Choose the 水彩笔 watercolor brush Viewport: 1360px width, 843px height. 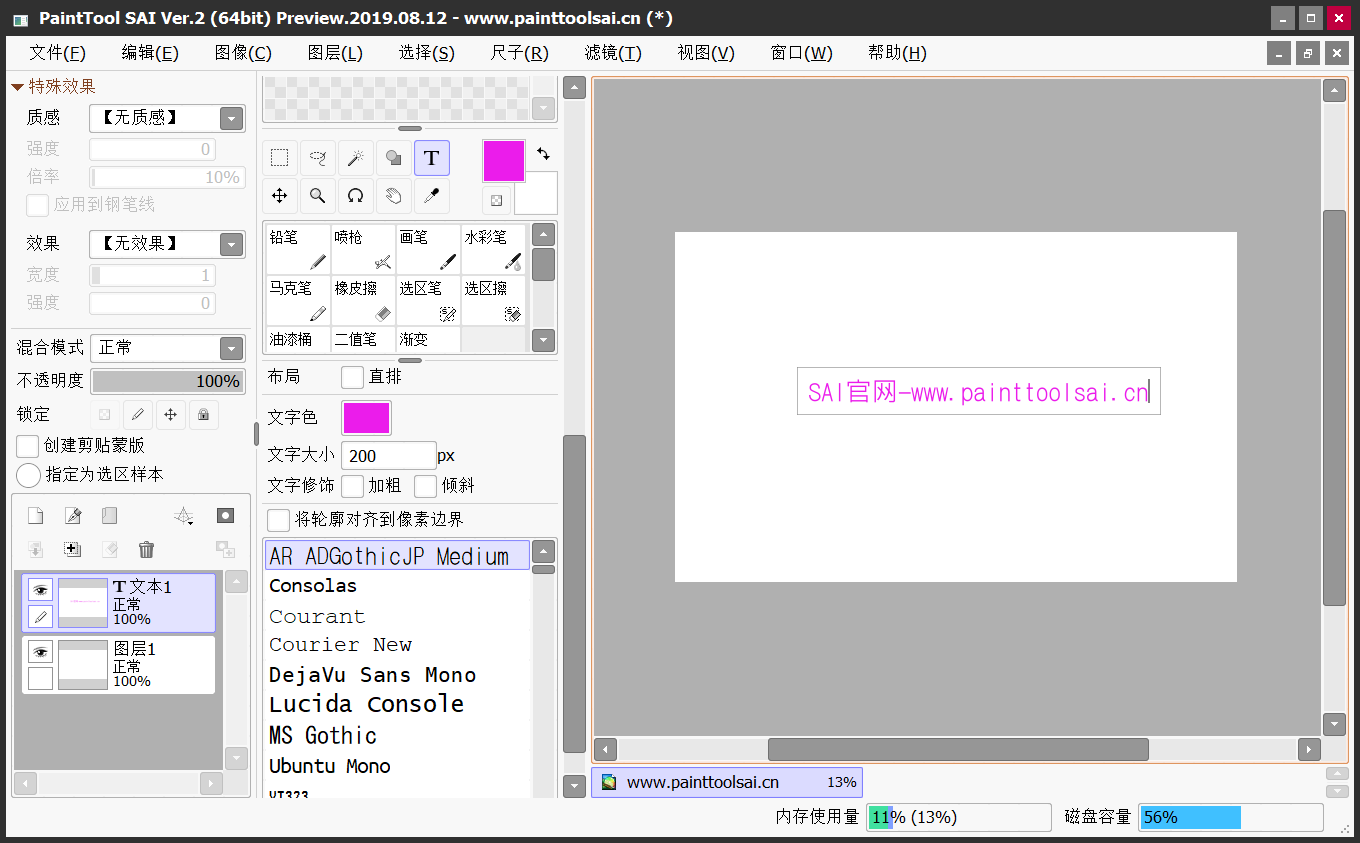[493, 249]
